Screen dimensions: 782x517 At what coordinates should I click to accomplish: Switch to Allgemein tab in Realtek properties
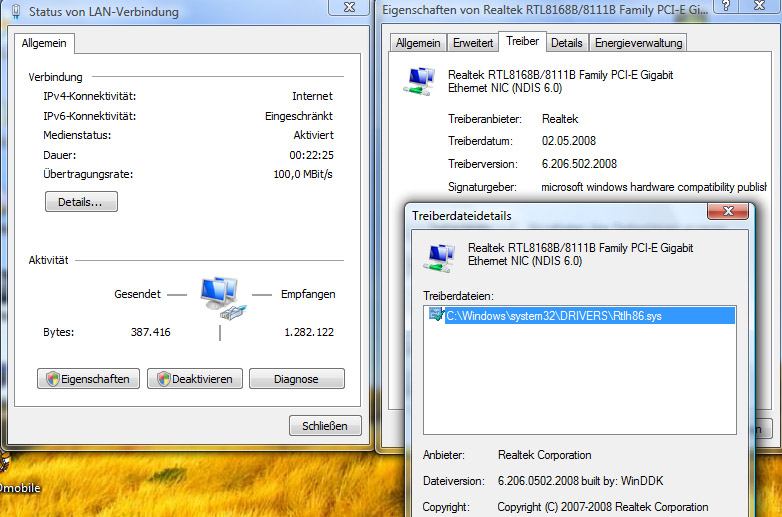point(418,43)
